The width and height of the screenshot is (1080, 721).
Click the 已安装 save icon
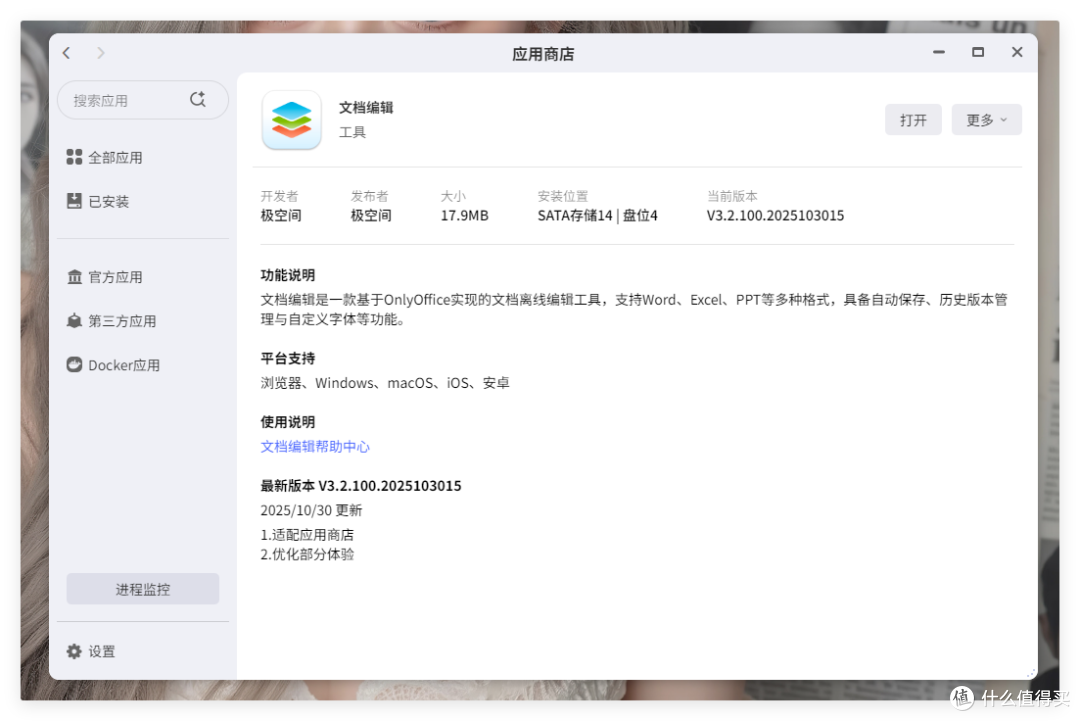coord(74,201)
